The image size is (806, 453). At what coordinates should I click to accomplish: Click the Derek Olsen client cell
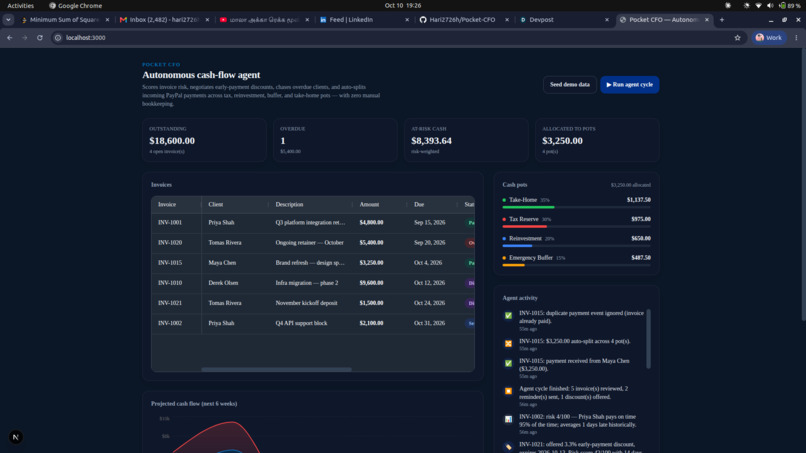(235, 283)
